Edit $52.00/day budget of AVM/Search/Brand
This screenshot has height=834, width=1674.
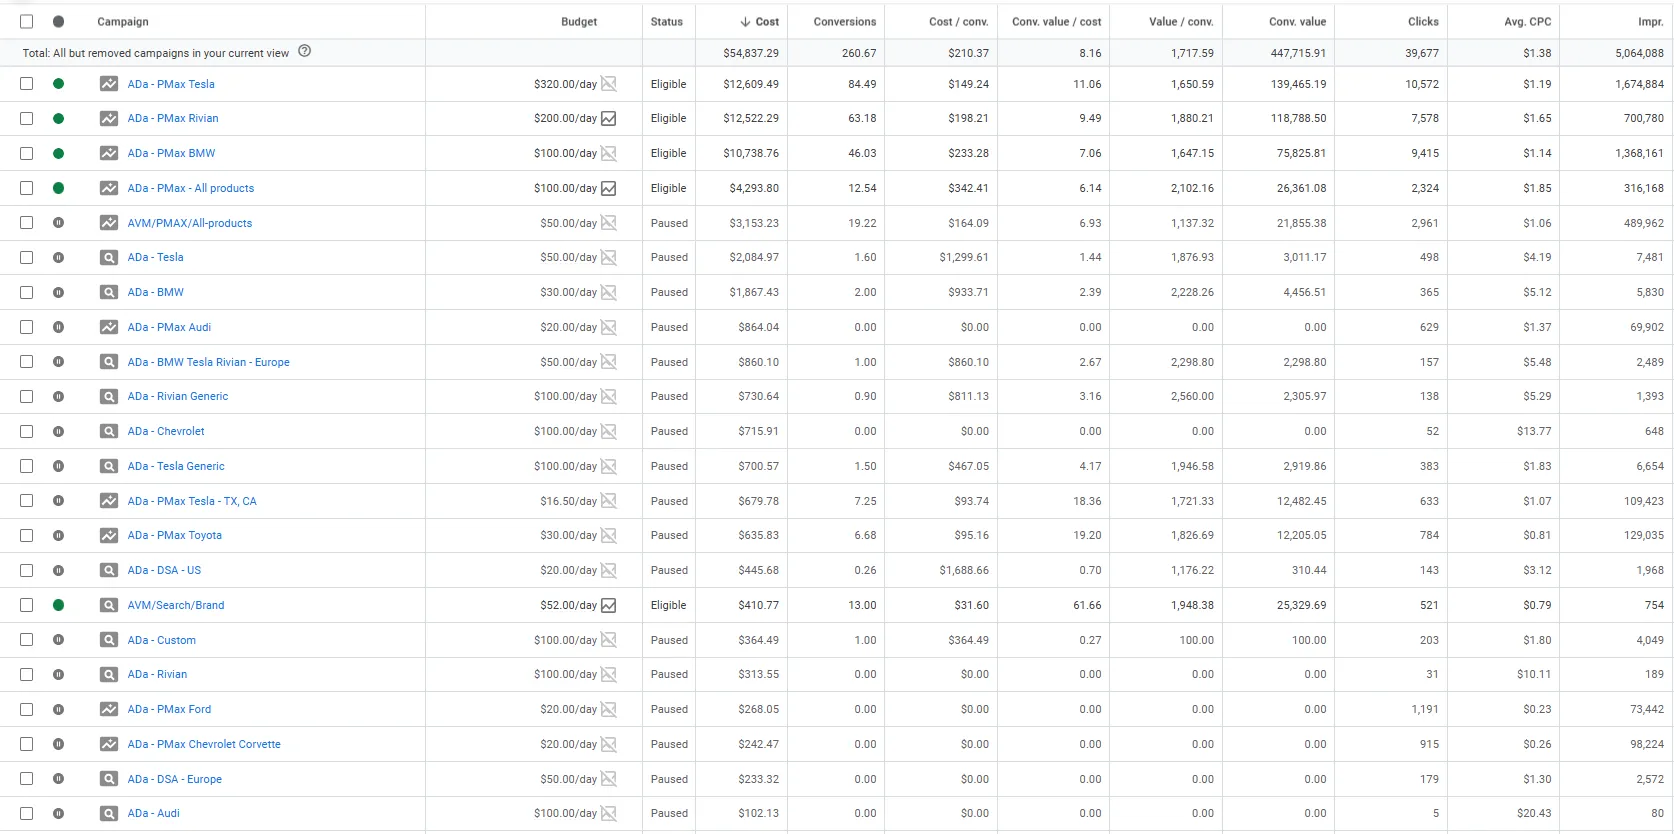tap(568, 605)
